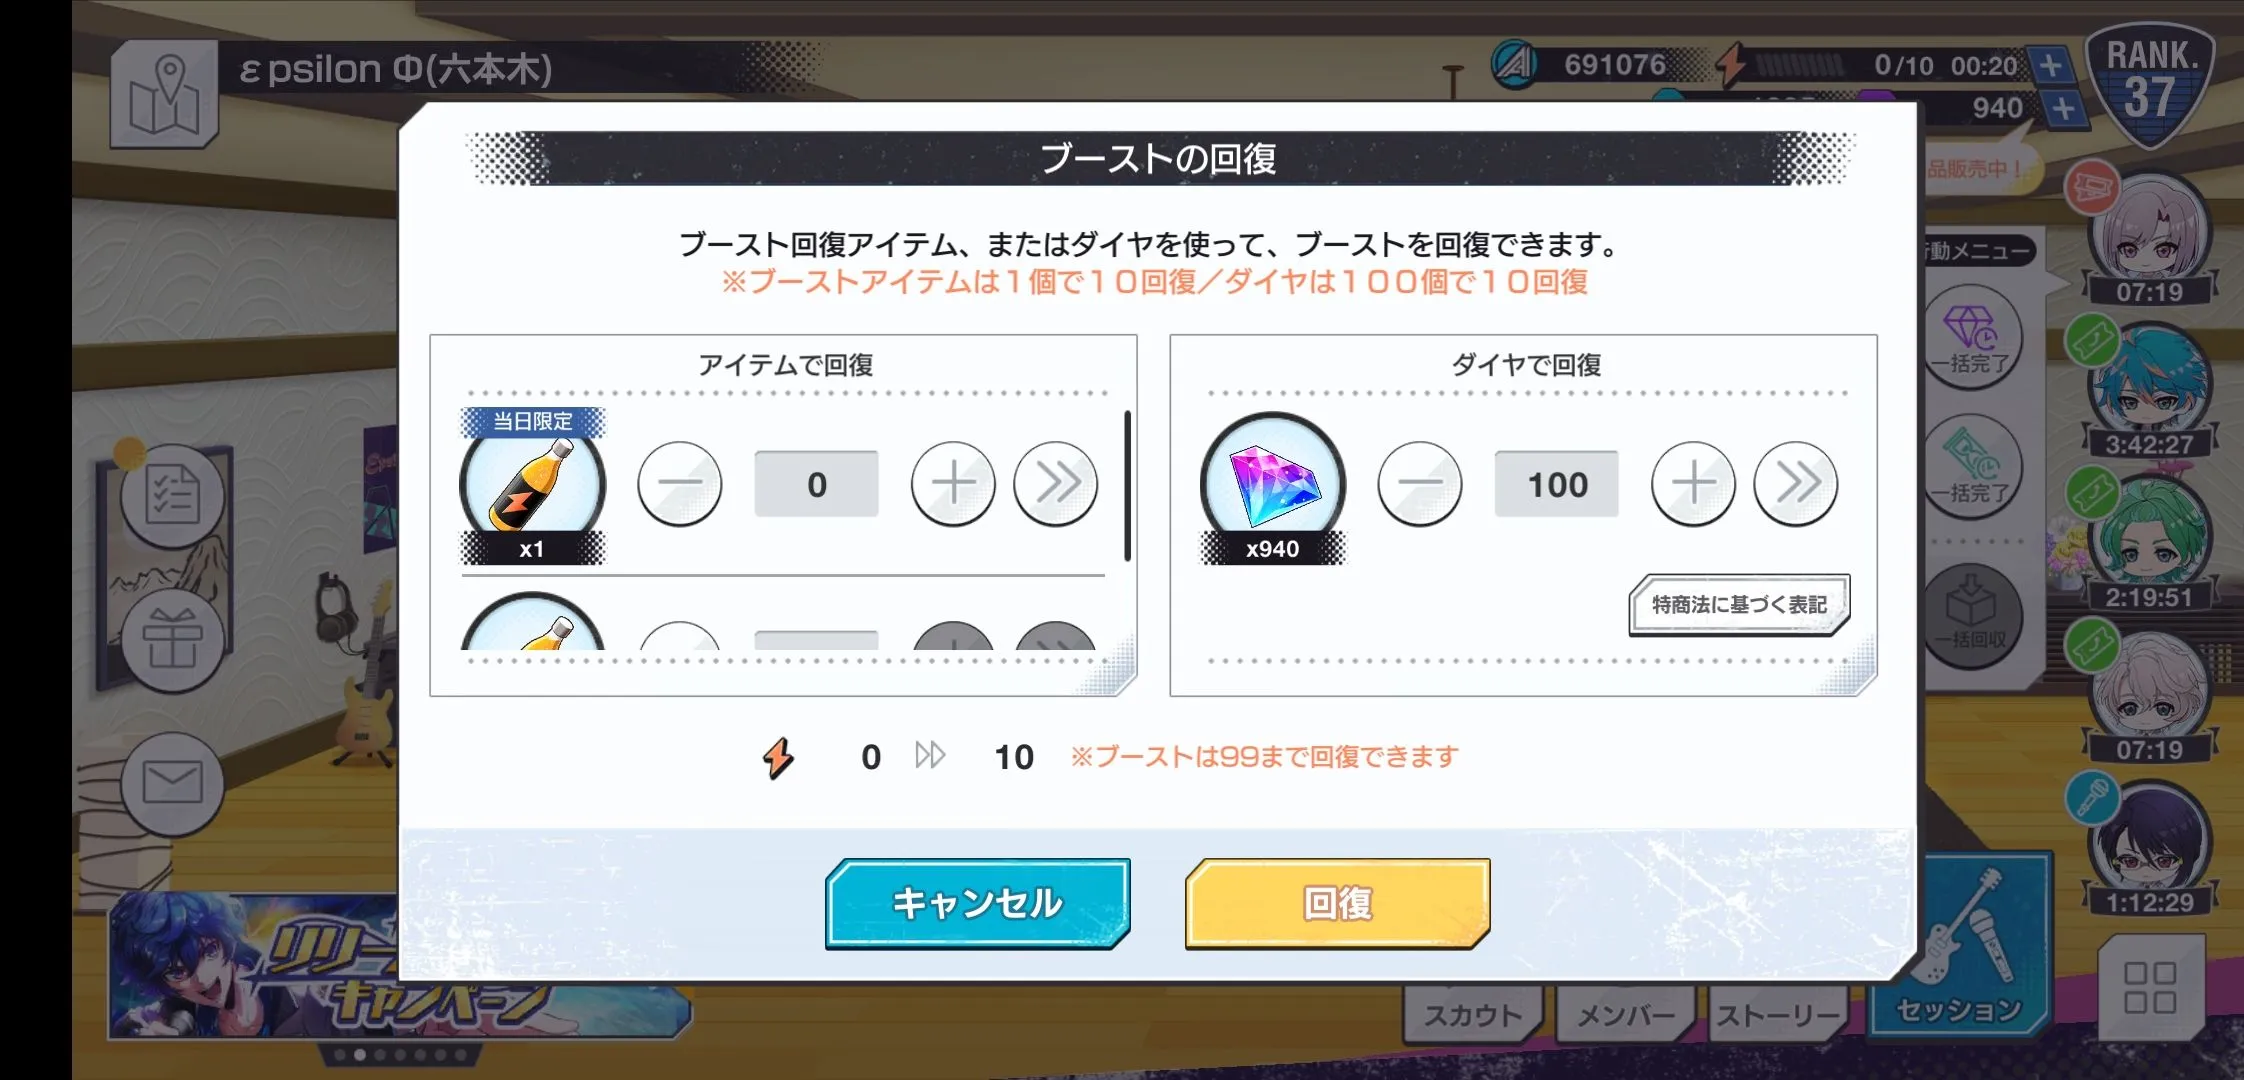Decrease boost item count with minus button
Image resolution: width=2244 pixels, height=1080 pixels.
pos(680,484)
